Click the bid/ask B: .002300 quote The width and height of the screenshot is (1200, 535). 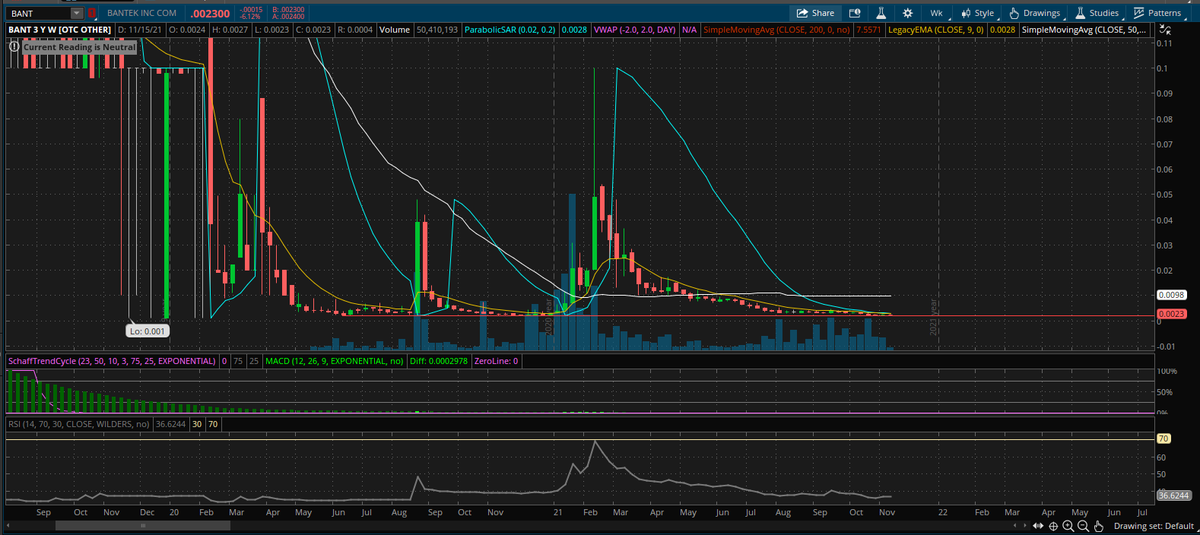pyautogui.click(x=288, y=9)
